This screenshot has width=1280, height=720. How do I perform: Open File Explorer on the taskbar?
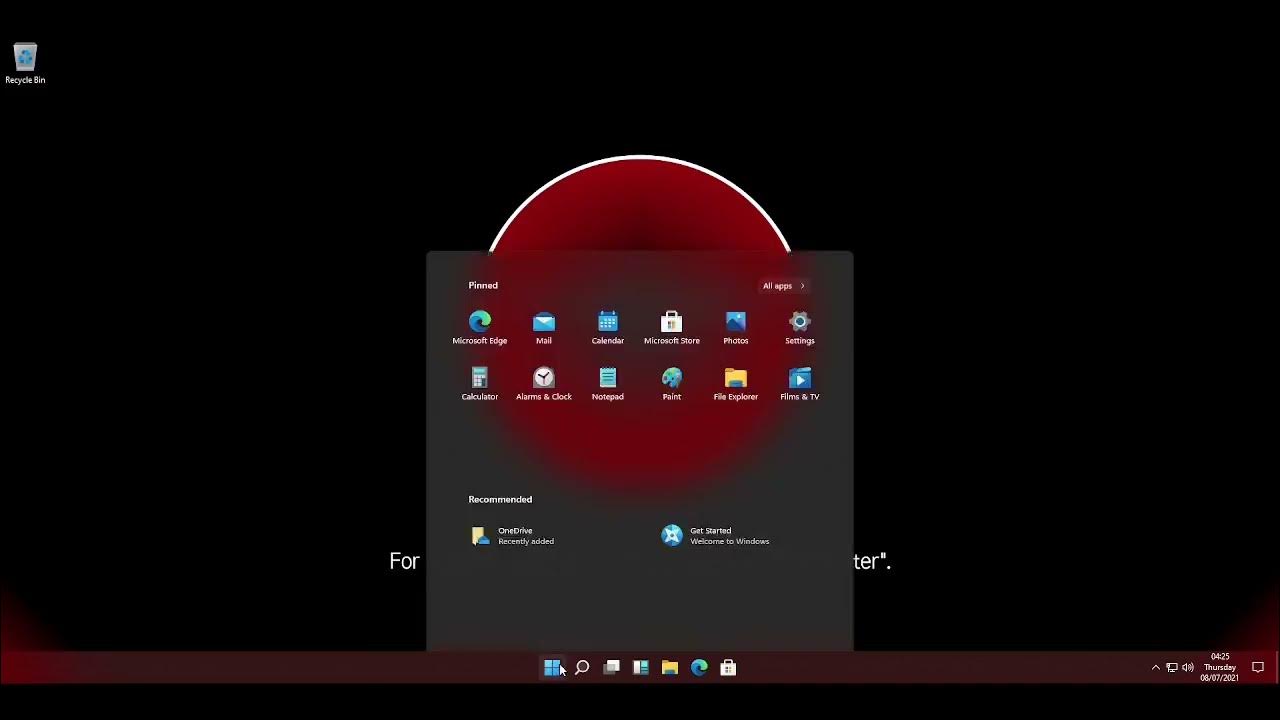pyautogui.click(x=670, y=668)
